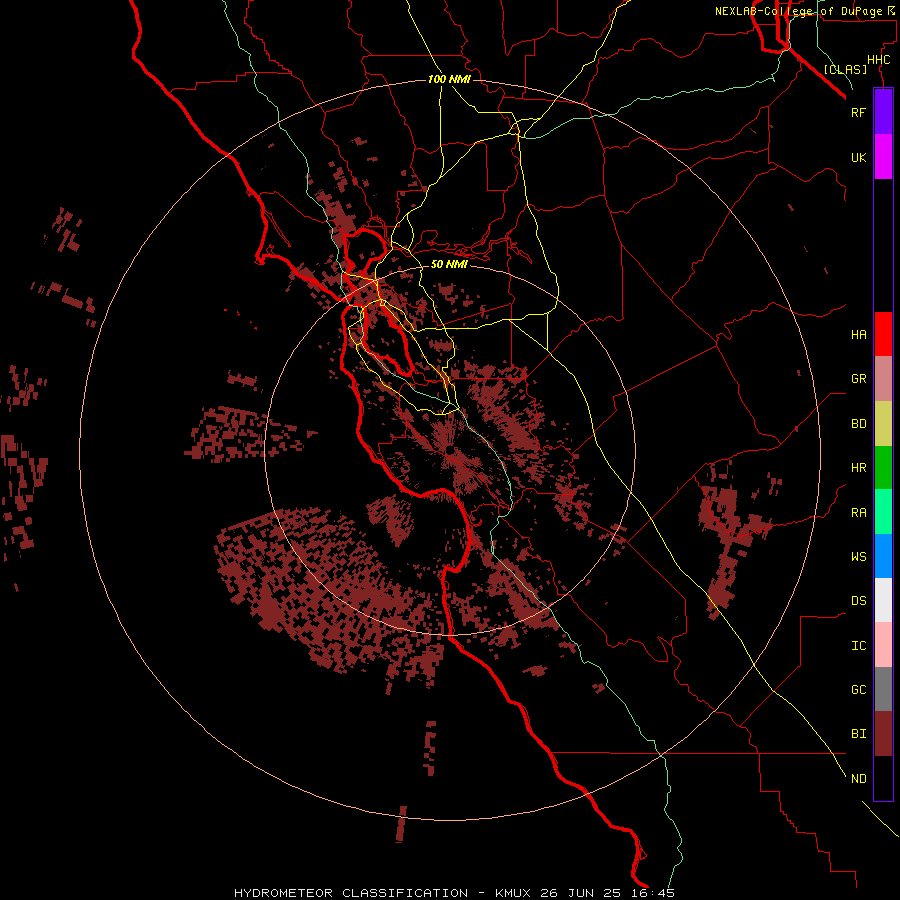Click the RA light green legend swatch
Screen dimensions: 900x900
tap(883, 512)
